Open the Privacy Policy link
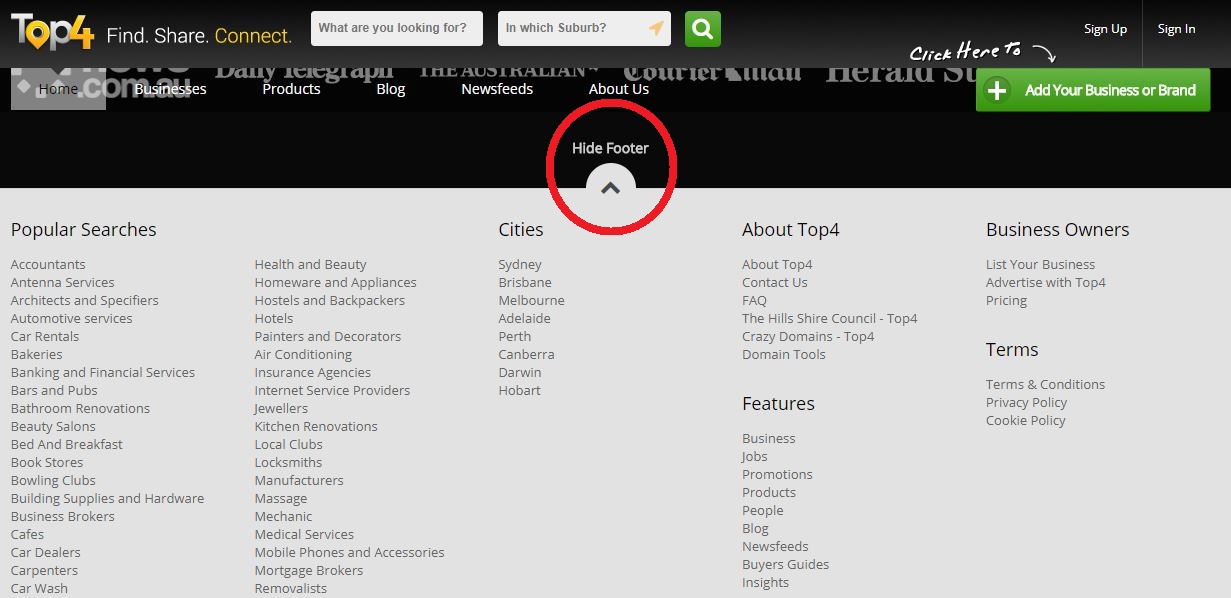This screenshot has height=598, width=1231. click(1026, 402)
